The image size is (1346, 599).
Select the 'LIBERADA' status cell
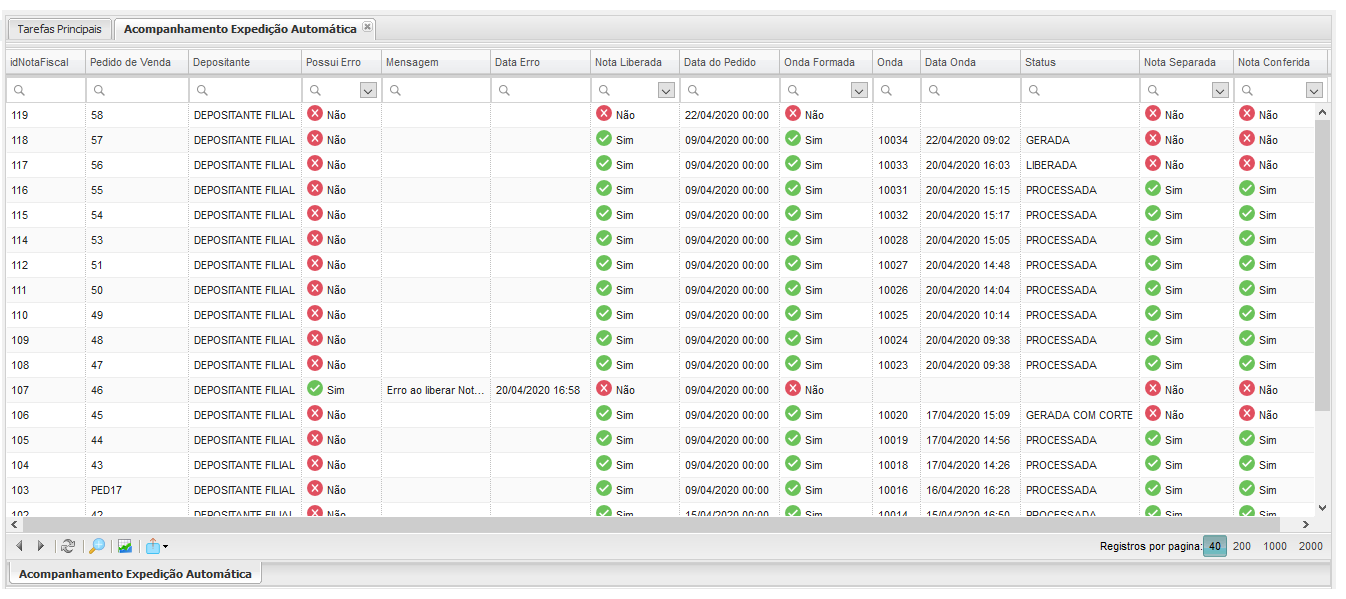[1080, 165]
